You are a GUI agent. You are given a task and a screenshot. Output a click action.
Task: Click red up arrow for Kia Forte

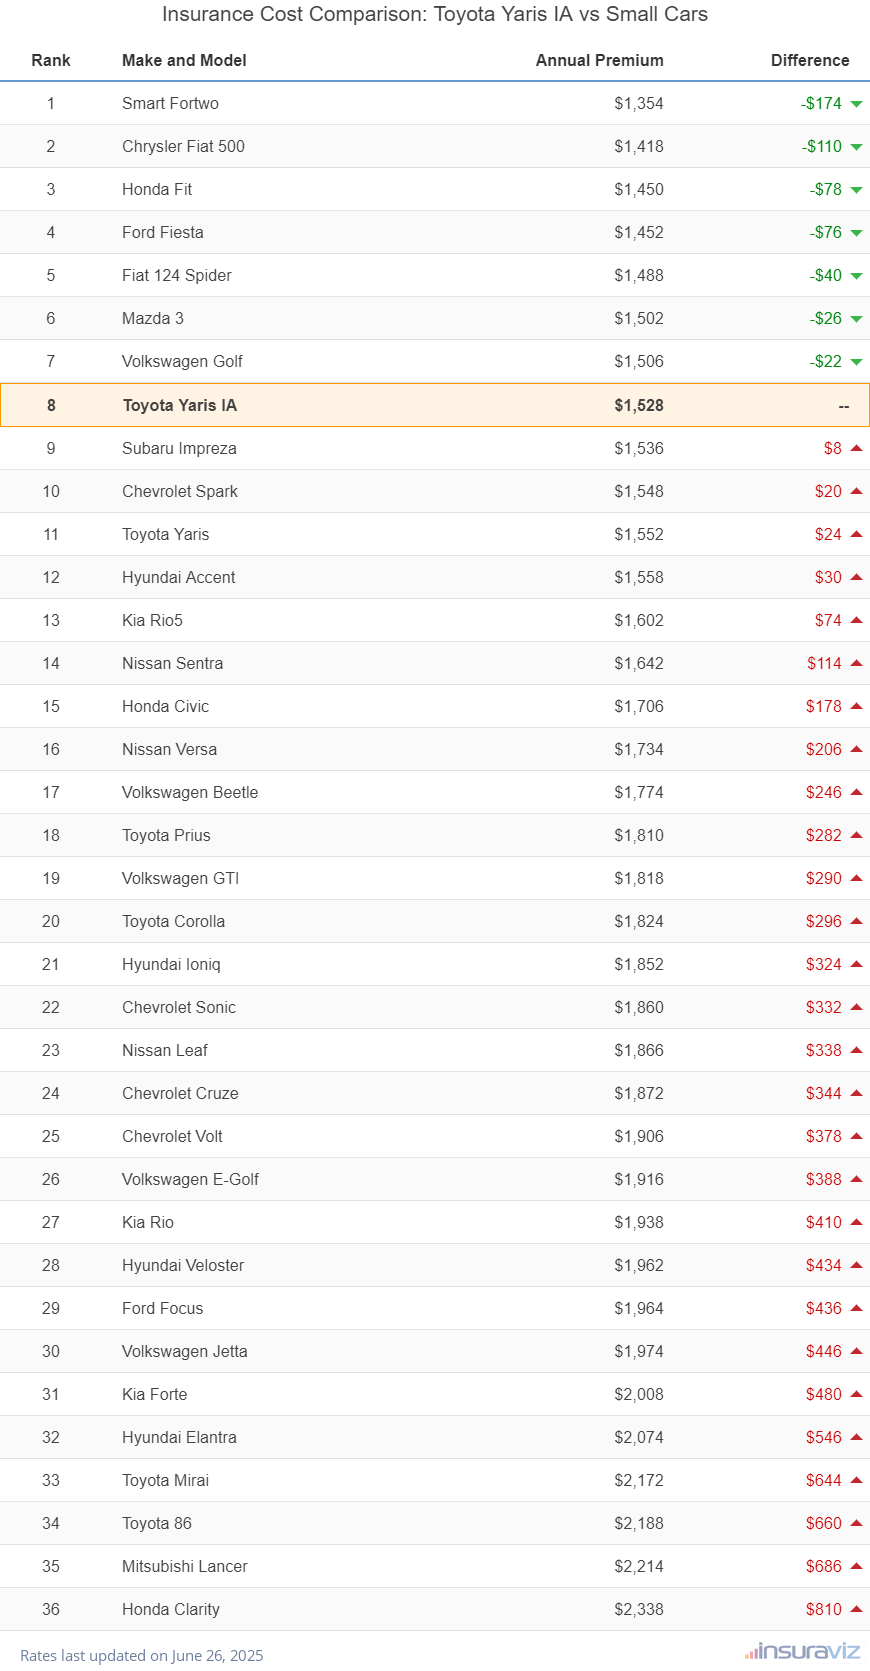[856, 1394]
